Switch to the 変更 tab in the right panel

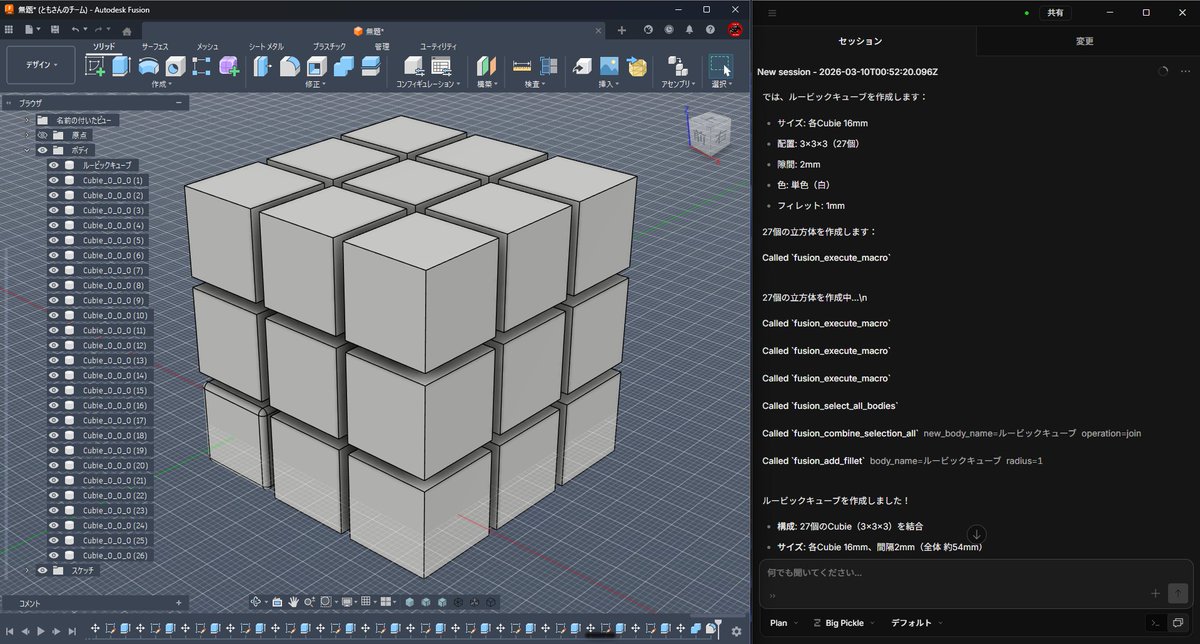click(x=1085, y=41)
